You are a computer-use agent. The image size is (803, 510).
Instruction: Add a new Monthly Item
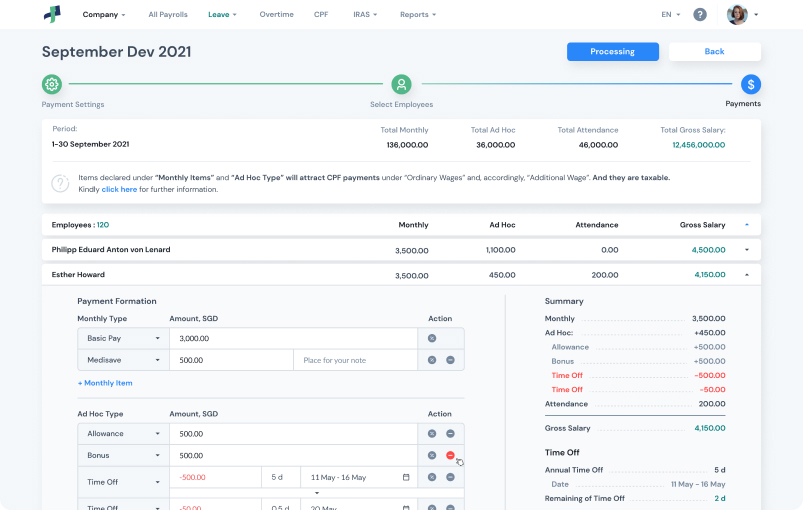105,383
